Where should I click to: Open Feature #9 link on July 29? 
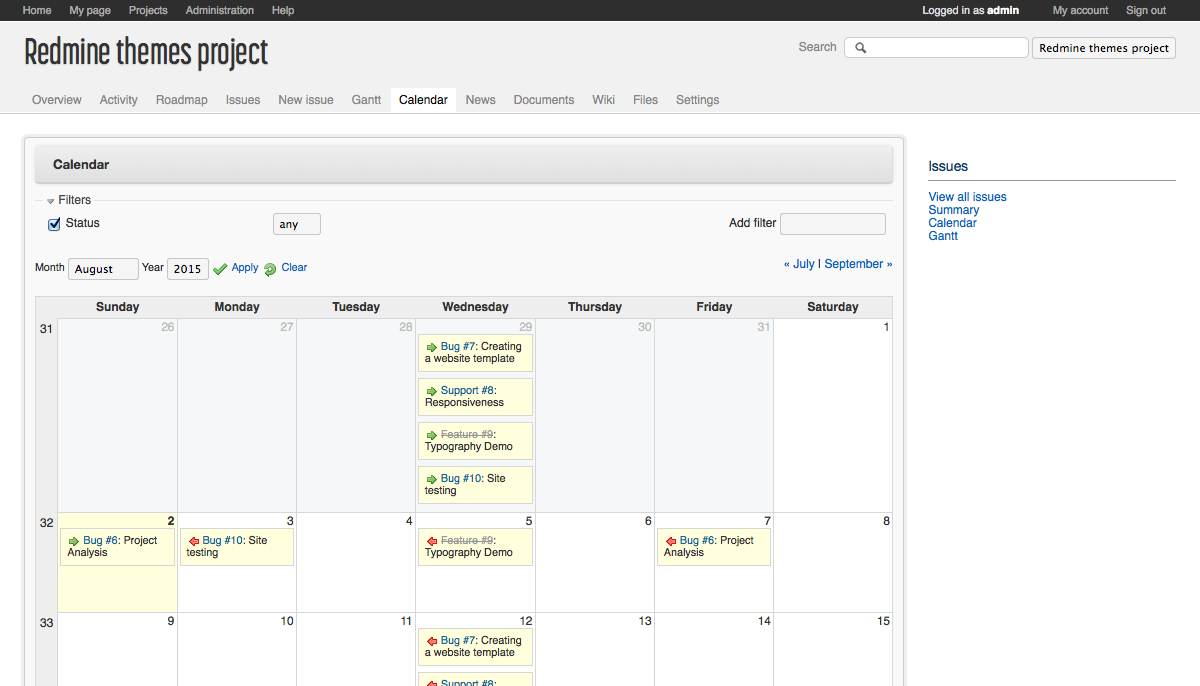tap(467, 435)
